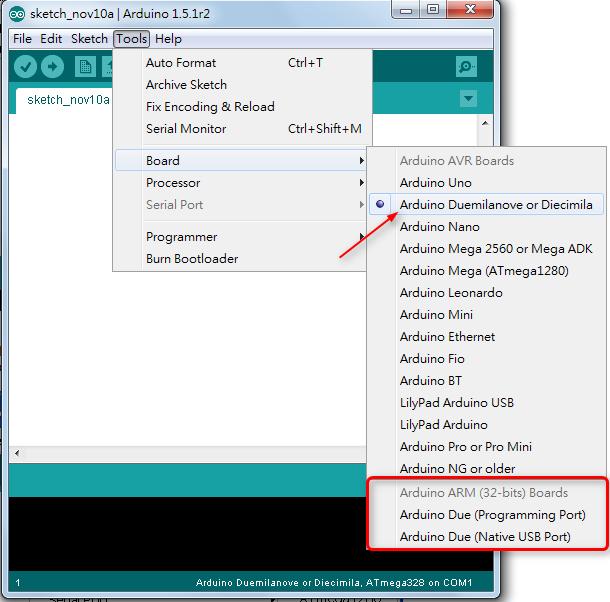Select Fix Encoding & Reload

pos(242,107)
